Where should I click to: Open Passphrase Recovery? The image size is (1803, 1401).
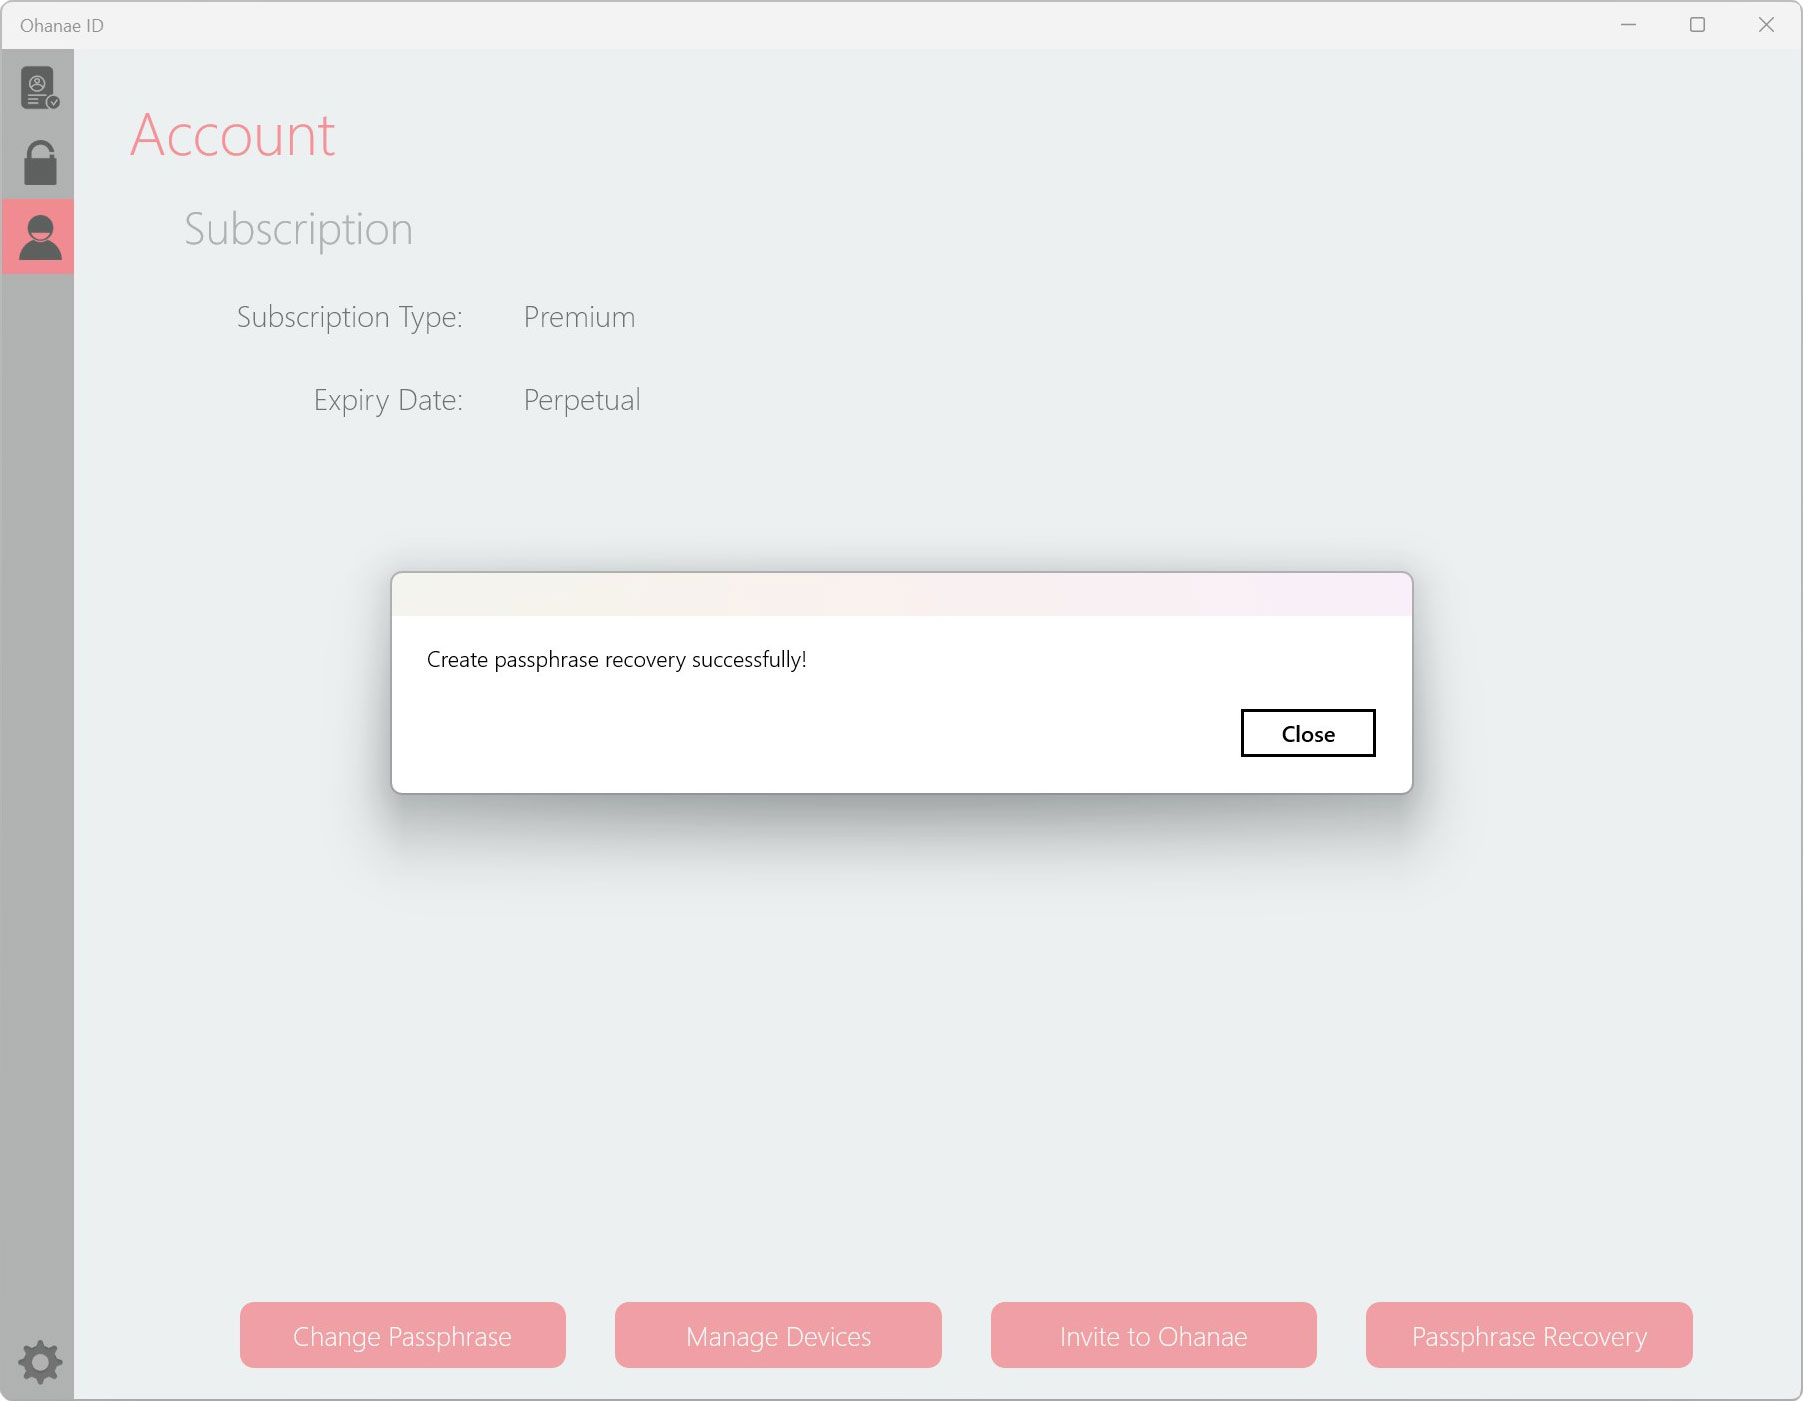coord(1529,1335)
